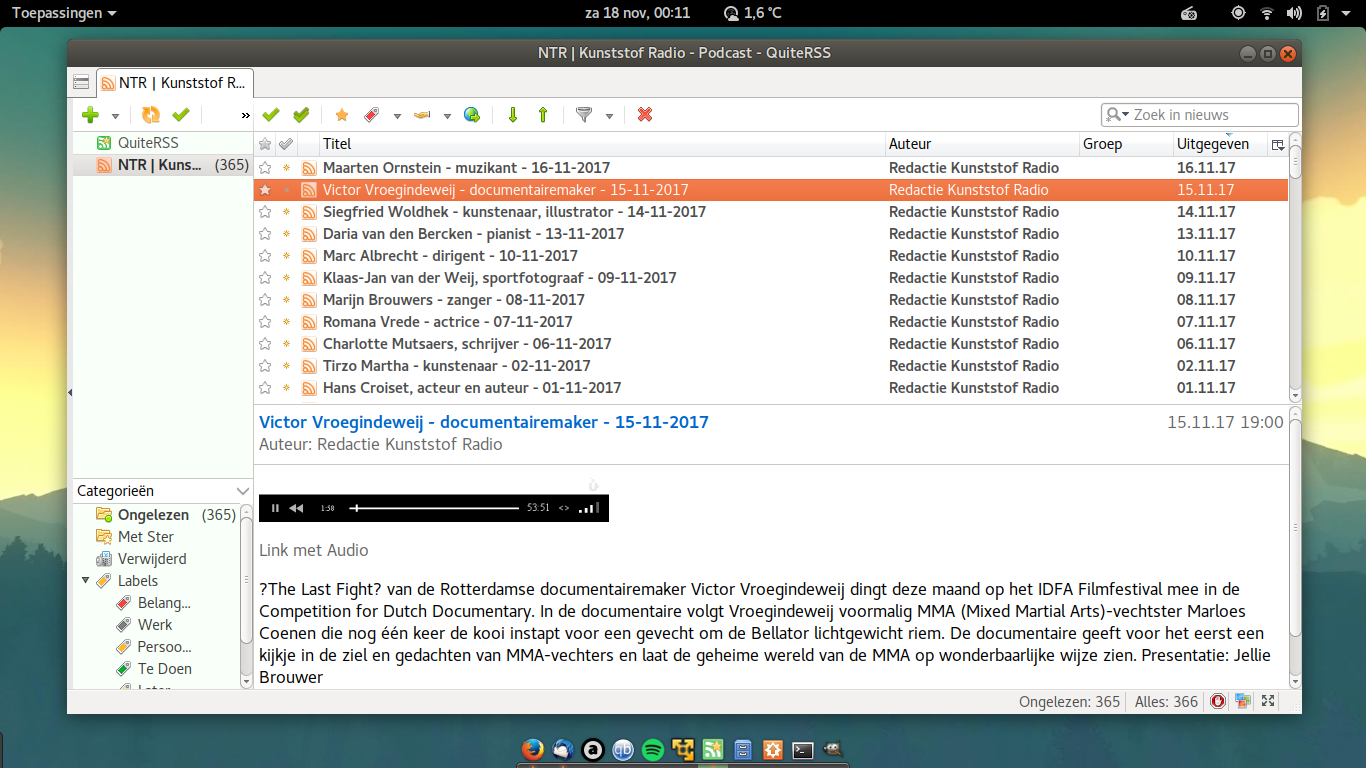Toggle star on Marc Albrecht row

click(x=265, y=256)
